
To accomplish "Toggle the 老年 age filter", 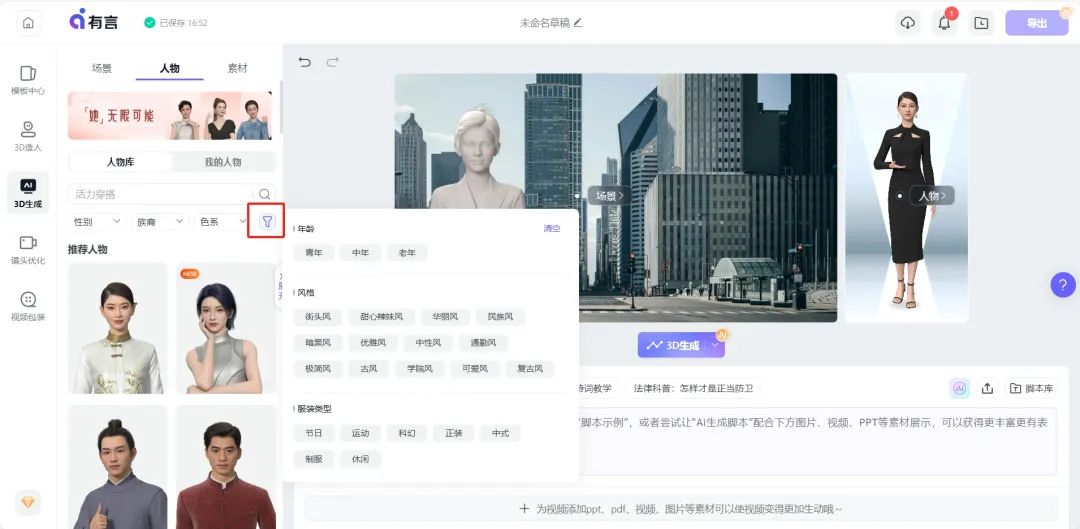I will click(407, 253).
